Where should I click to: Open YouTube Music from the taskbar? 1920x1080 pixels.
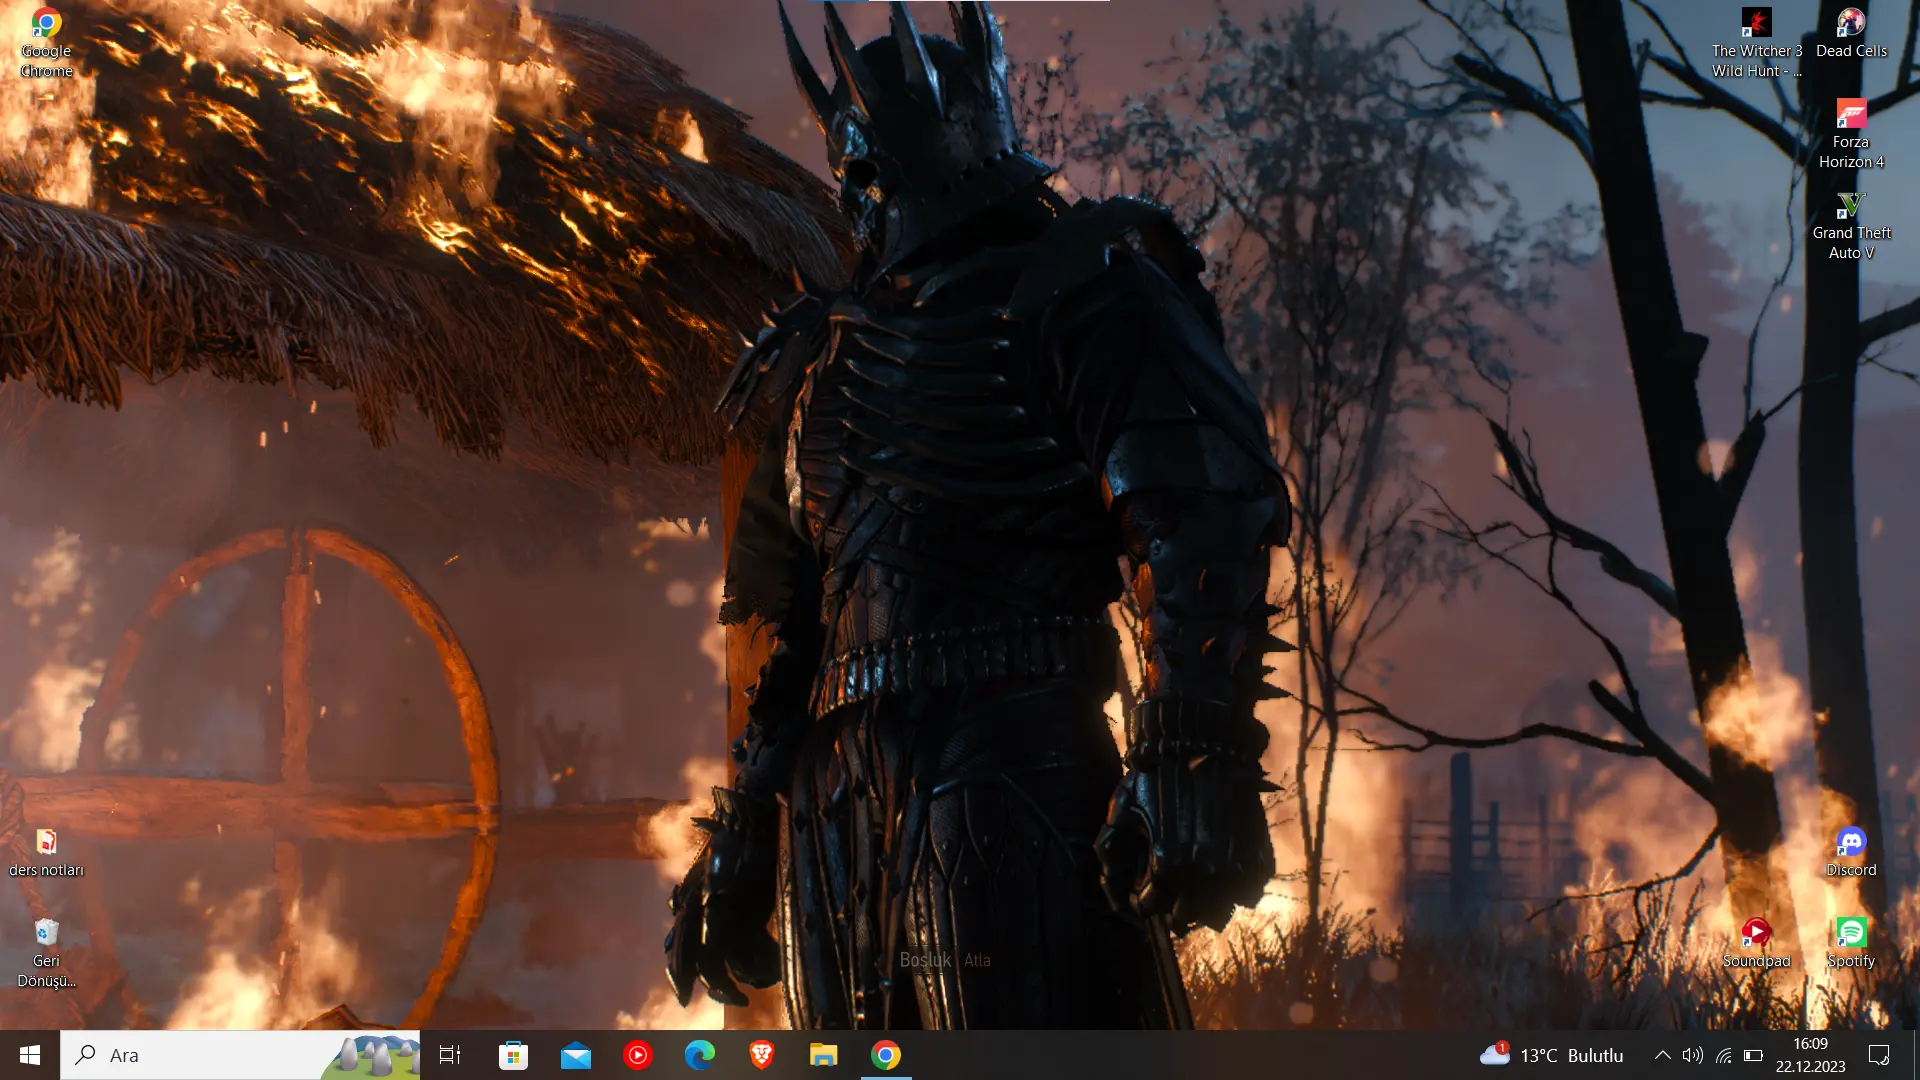tap(637, 1055)
